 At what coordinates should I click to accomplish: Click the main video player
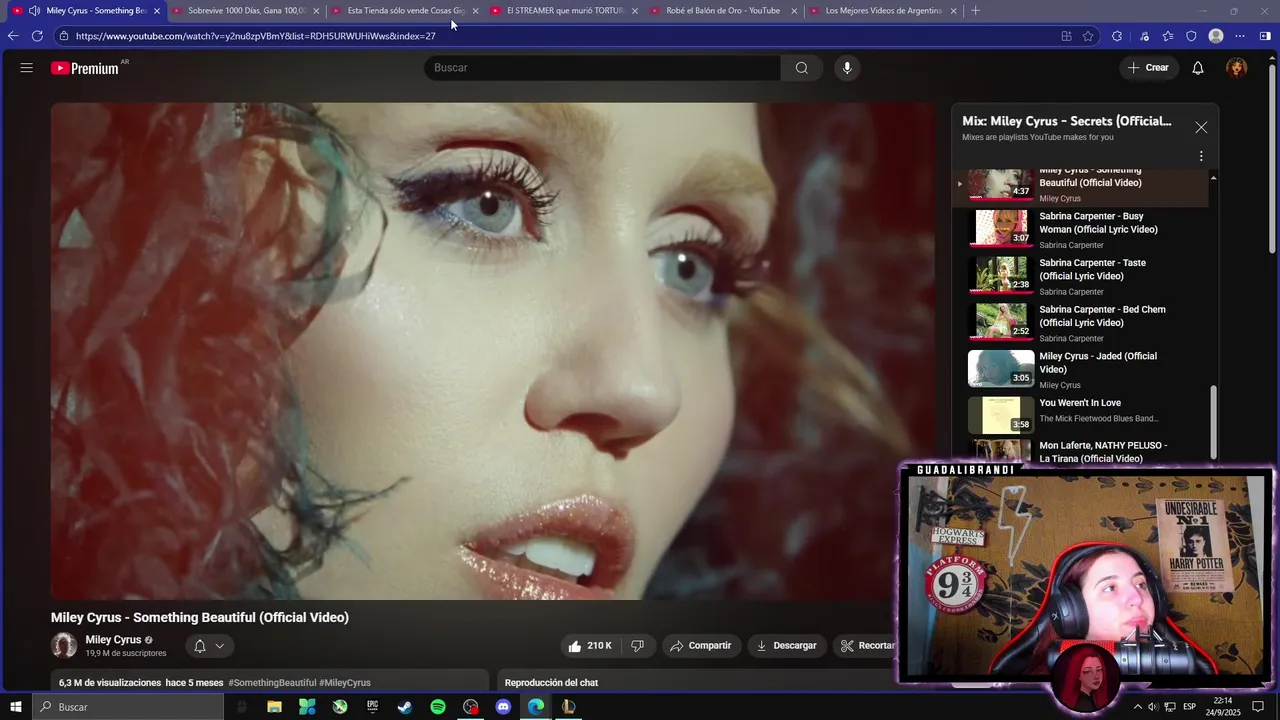494,351
